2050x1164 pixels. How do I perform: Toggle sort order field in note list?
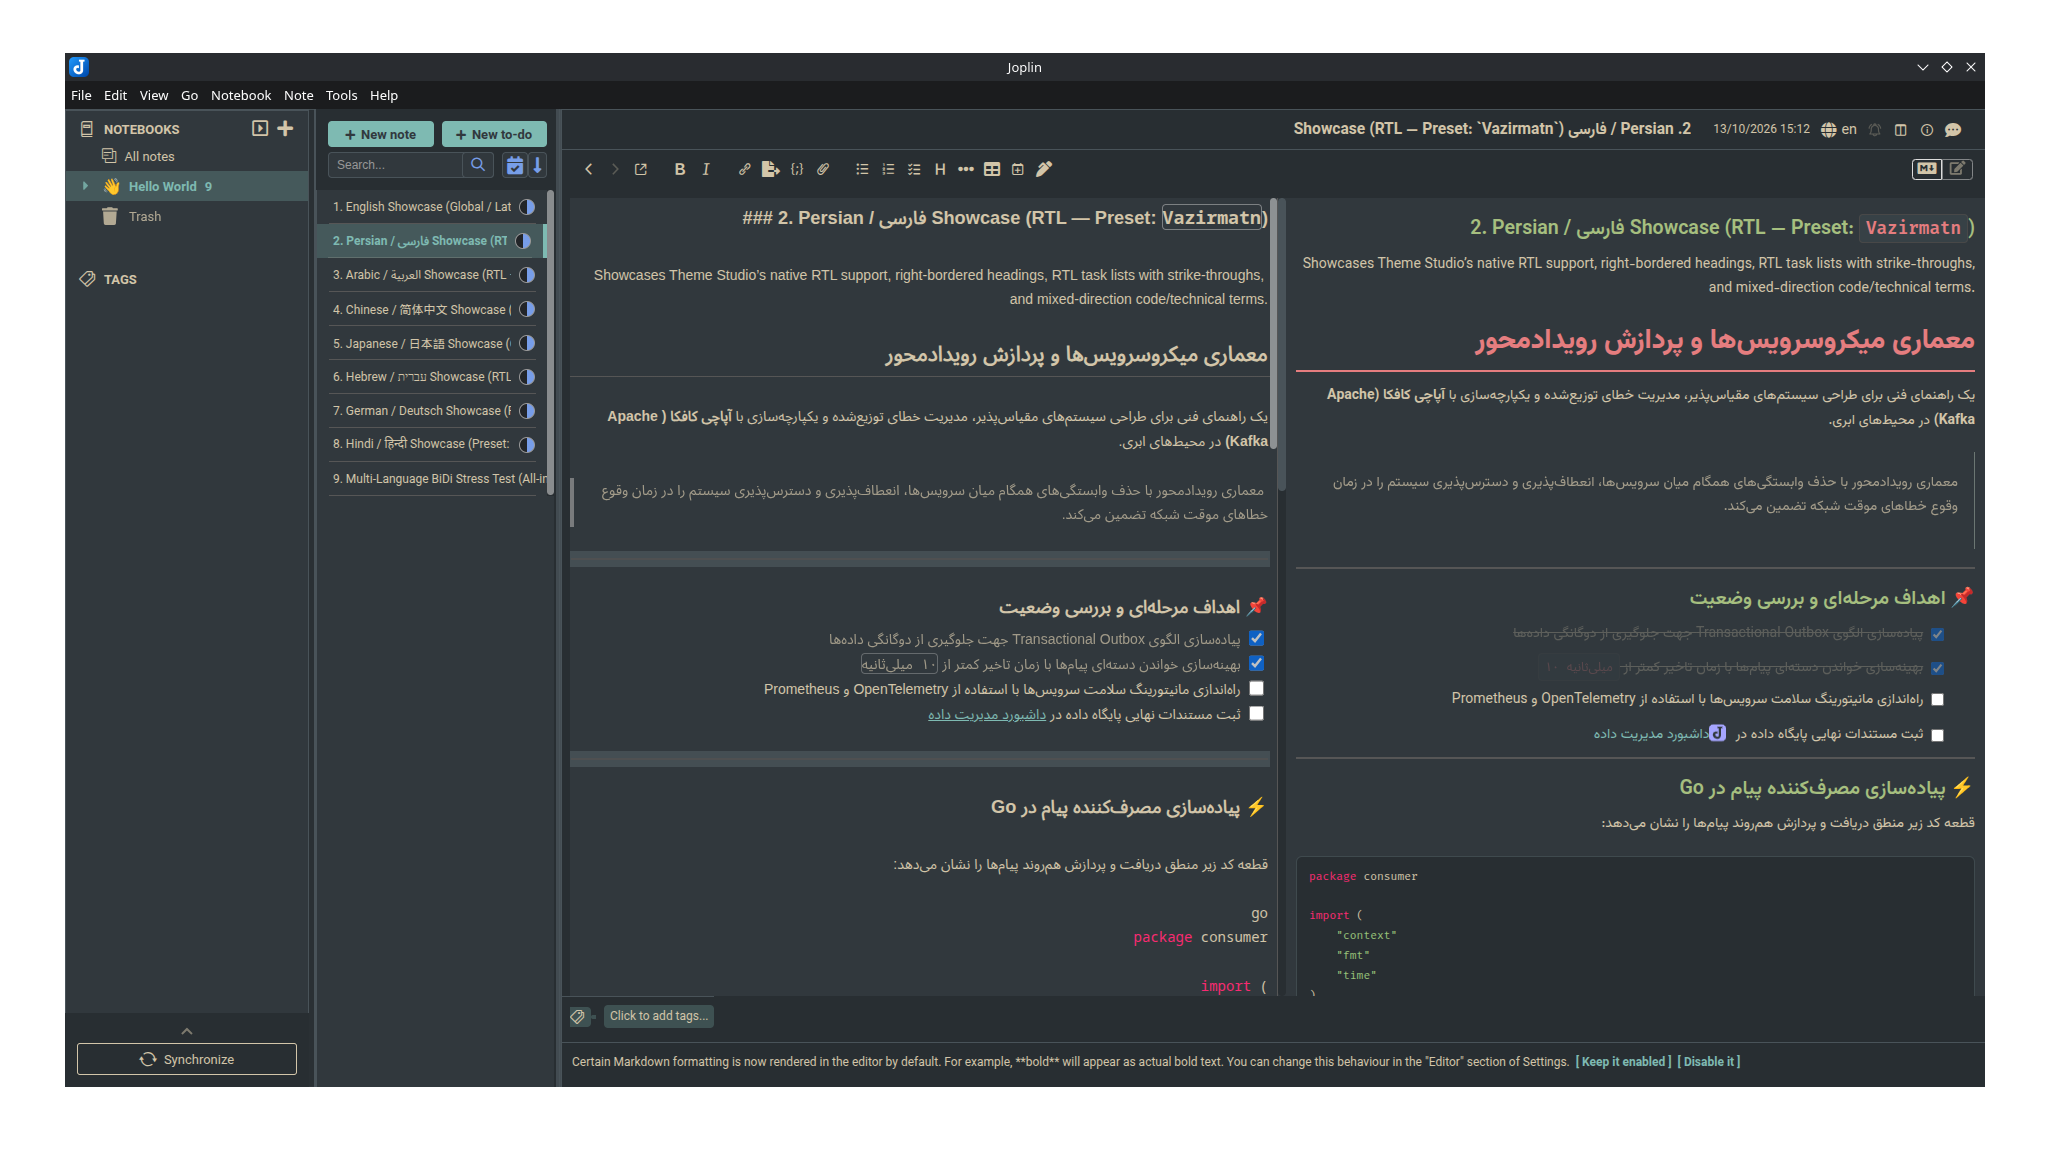pyautogui.click(x=514, y=165)
